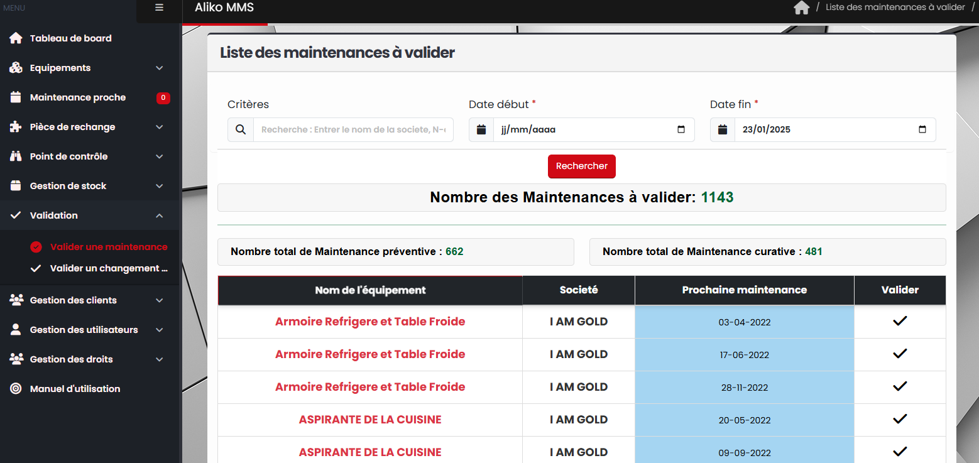The image size is (979, 463).
Task: Open the Date fin calendar picker icon
Action: click(x=921, y=130)
